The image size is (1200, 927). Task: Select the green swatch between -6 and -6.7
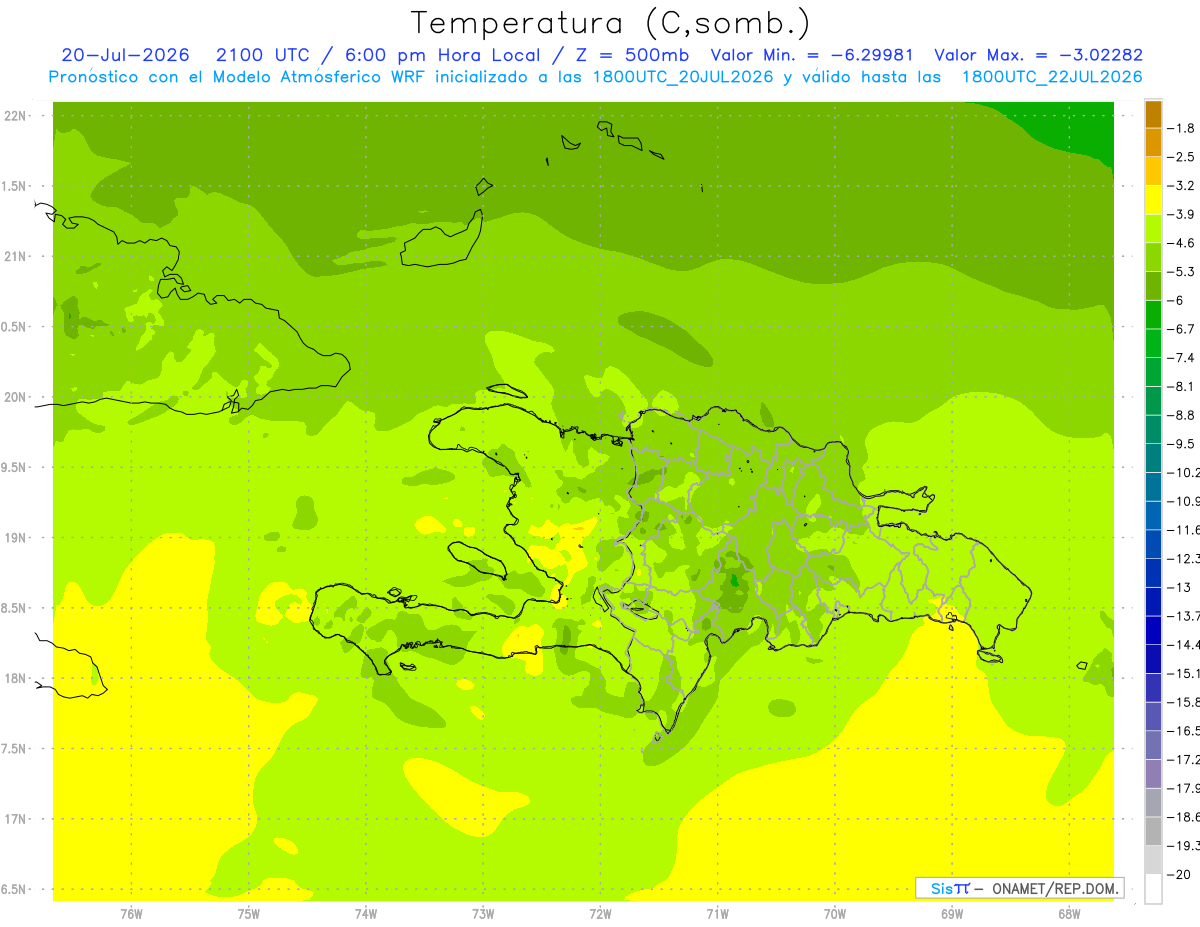coord(1153,315)
